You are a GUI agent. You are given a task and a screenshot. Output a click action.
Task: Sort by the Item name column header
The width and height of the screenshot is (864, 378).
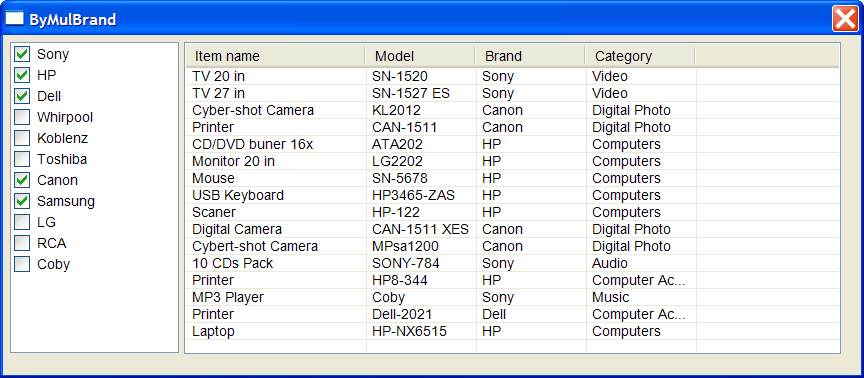click(276, 56)
